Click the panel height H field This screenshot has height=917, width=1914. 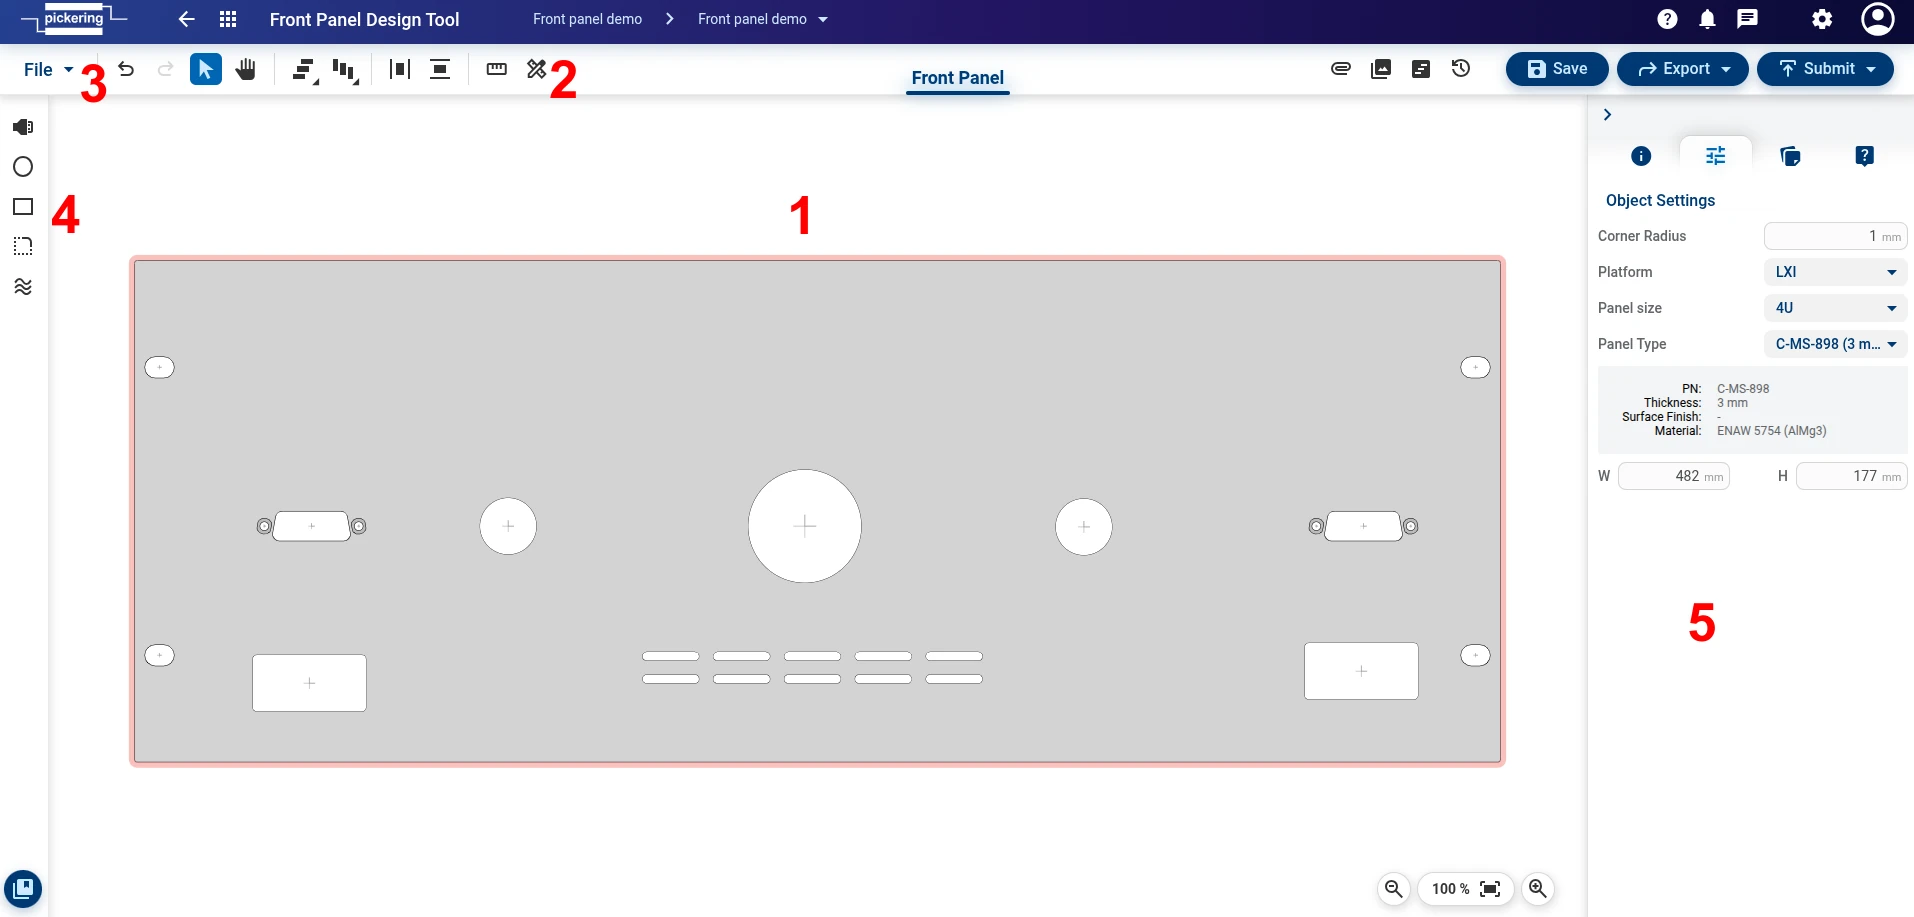tap(1852, 476)
